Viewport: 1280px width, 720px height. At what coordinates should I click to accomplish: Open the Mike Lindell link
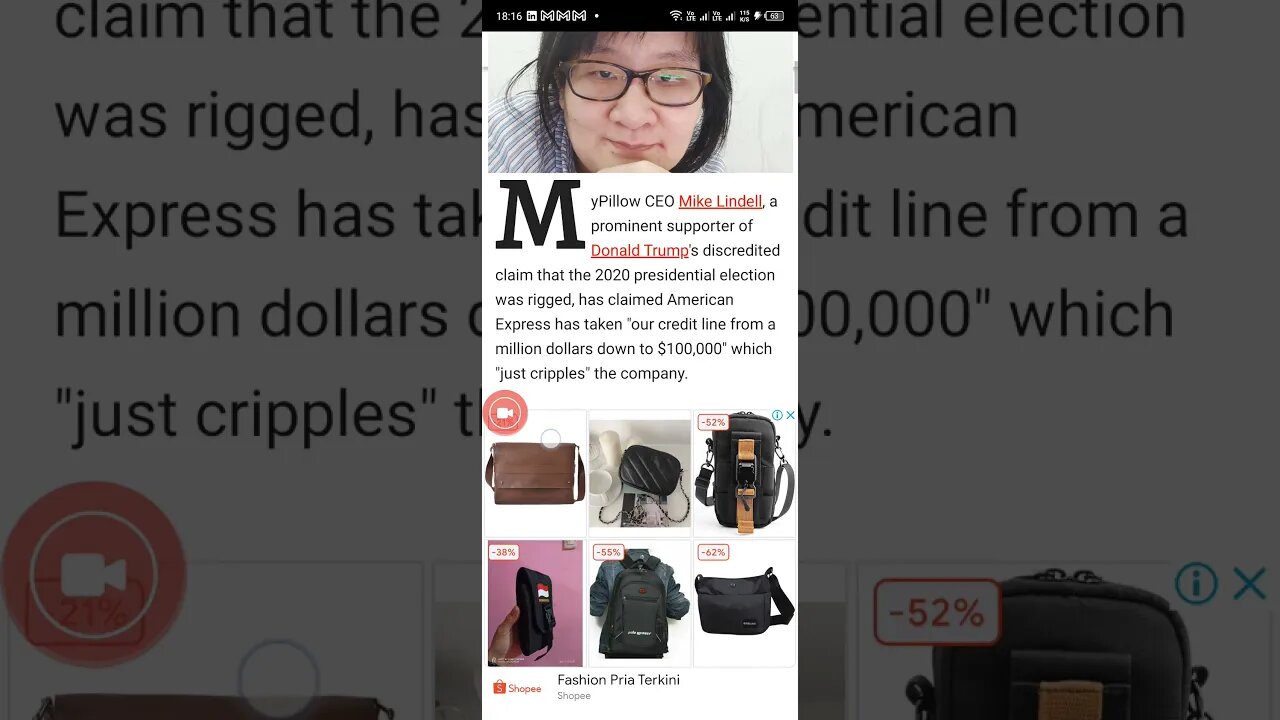click(x=720, y=201)
